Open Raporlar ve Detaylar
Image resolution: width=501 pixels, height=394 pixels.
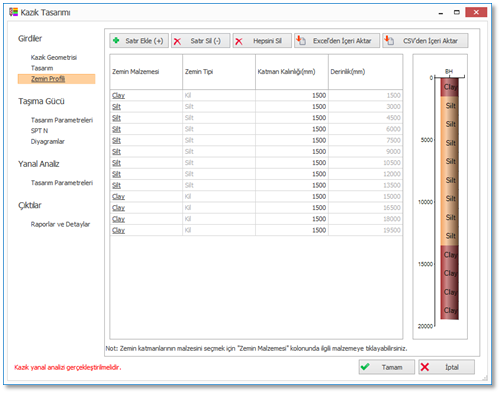(60, 224)
